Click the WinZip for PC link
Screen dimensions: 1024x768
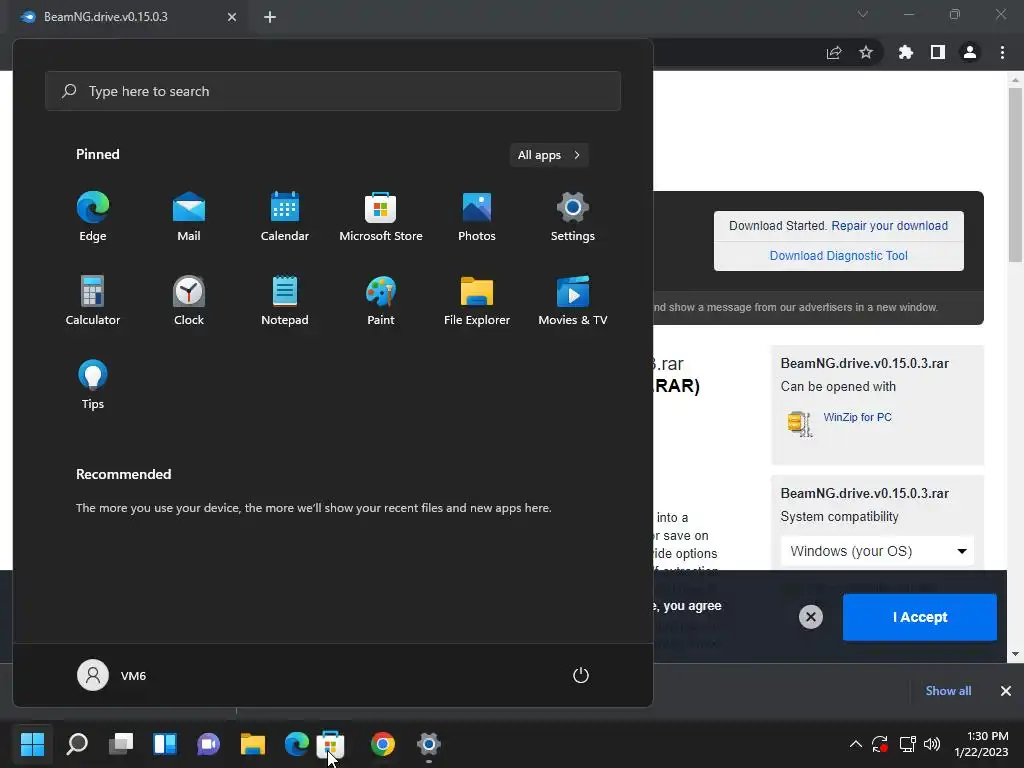[x=857, y=417]
